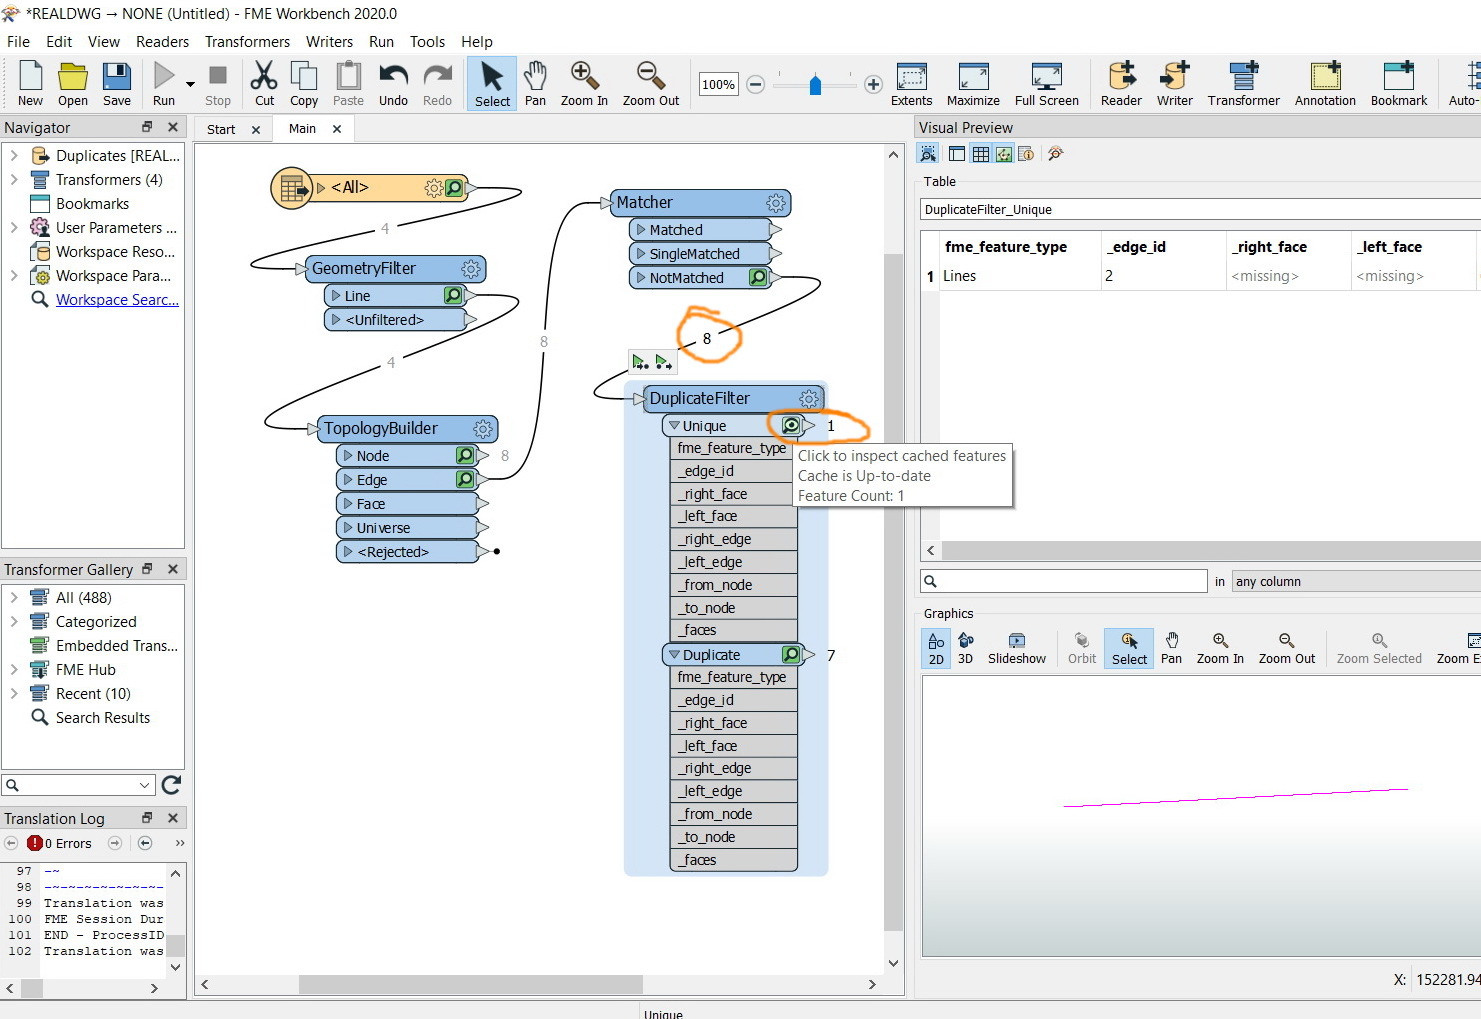1481x1019 pixels.
Task: Activate Select tool in Graphics toolbar
Action: point(1129,648)
